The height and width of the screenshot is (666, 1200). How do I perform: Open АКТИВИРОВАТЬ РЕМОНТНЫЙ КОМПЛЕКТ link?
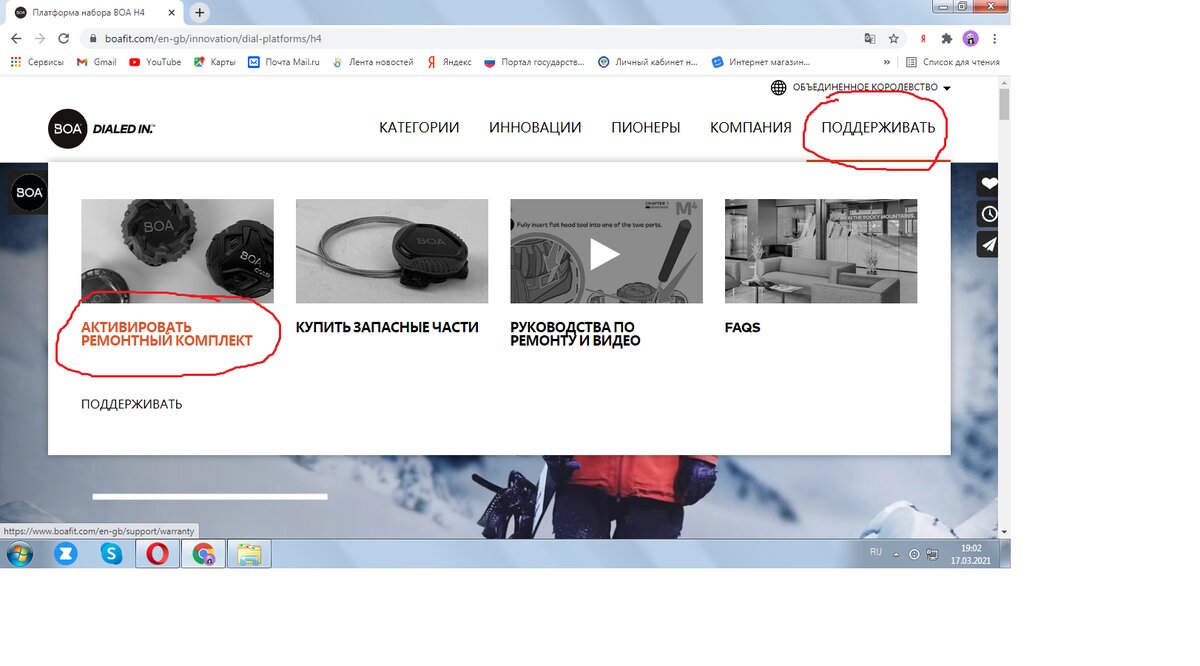[167, 334]
